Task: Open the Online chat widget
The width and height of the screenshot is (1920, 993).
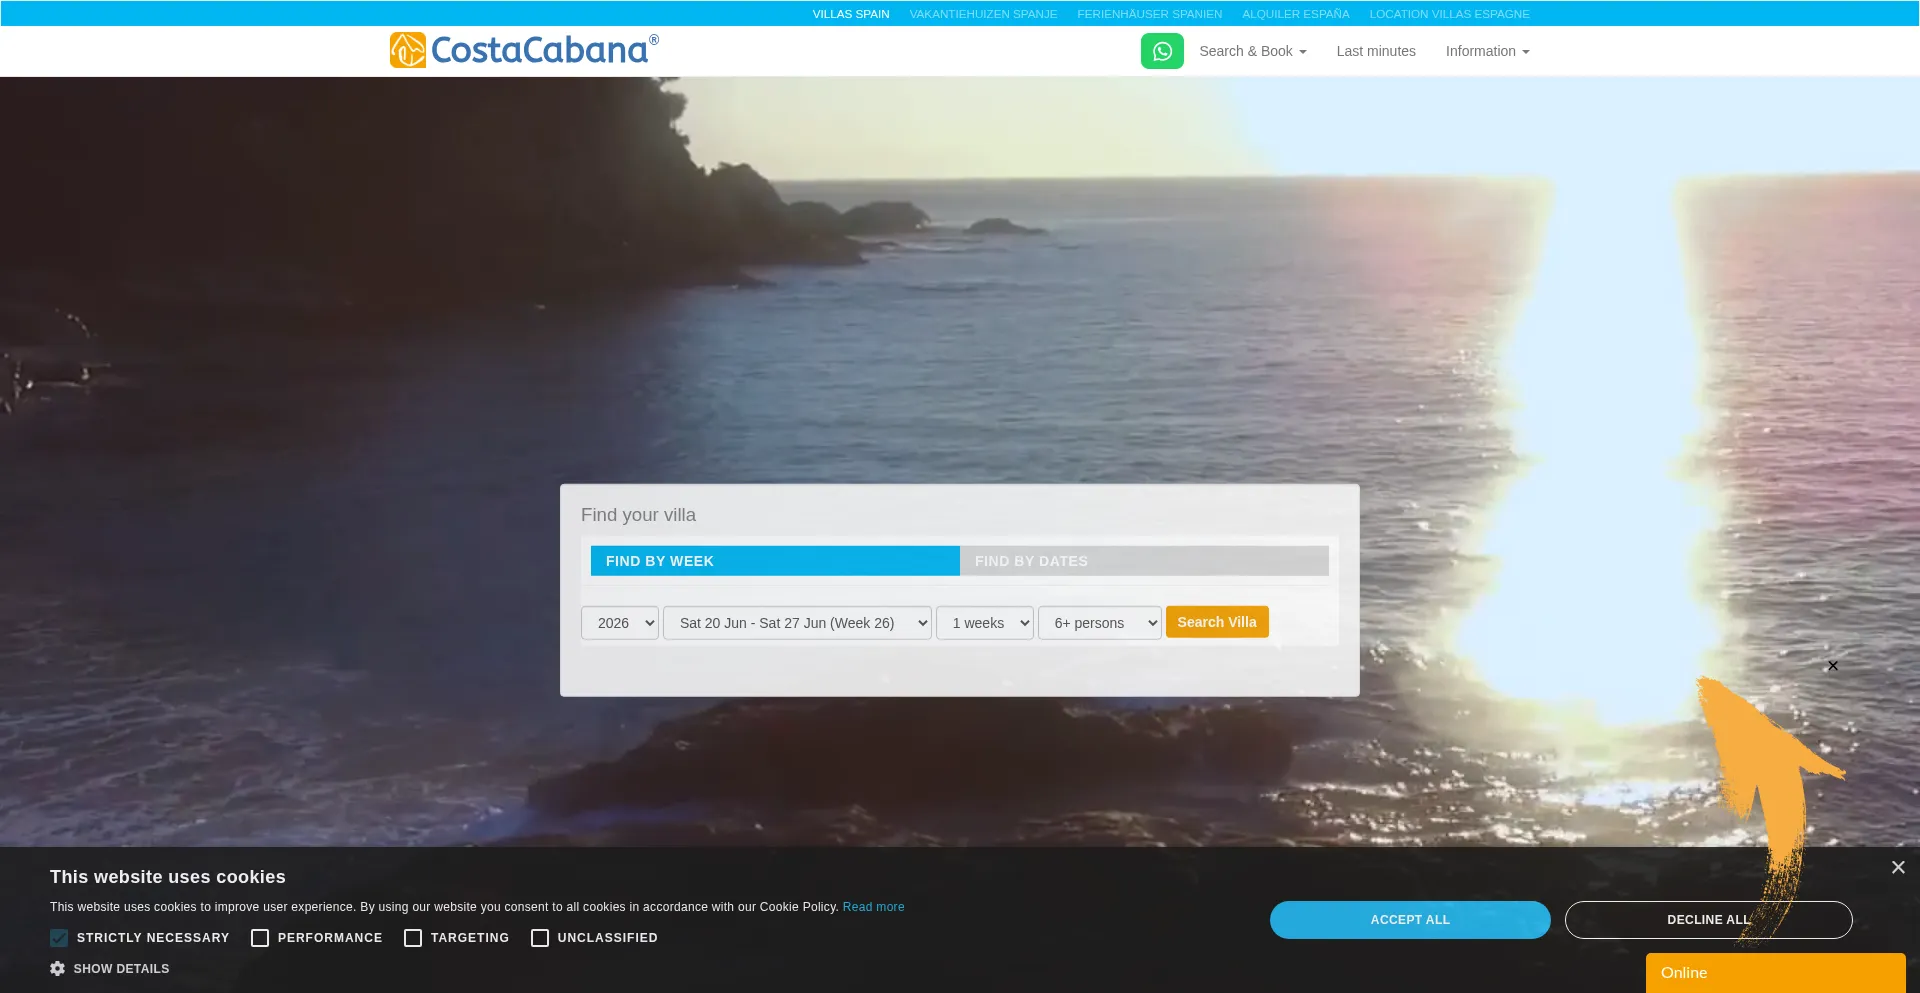Action: (1776, 973)
